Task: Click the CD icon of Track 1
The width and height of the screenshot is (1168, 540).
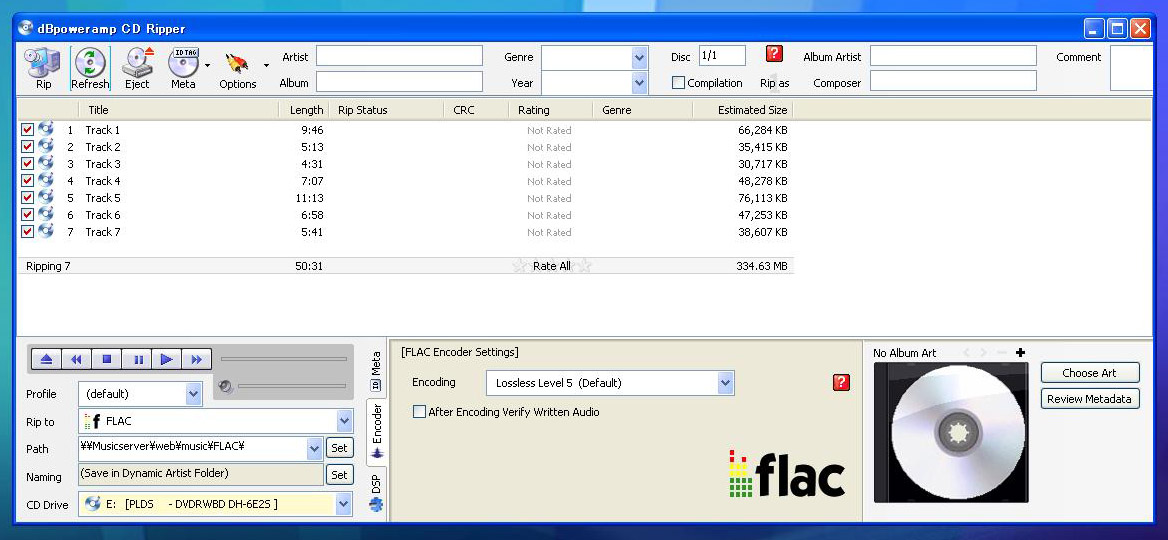Action: point(45,129)
